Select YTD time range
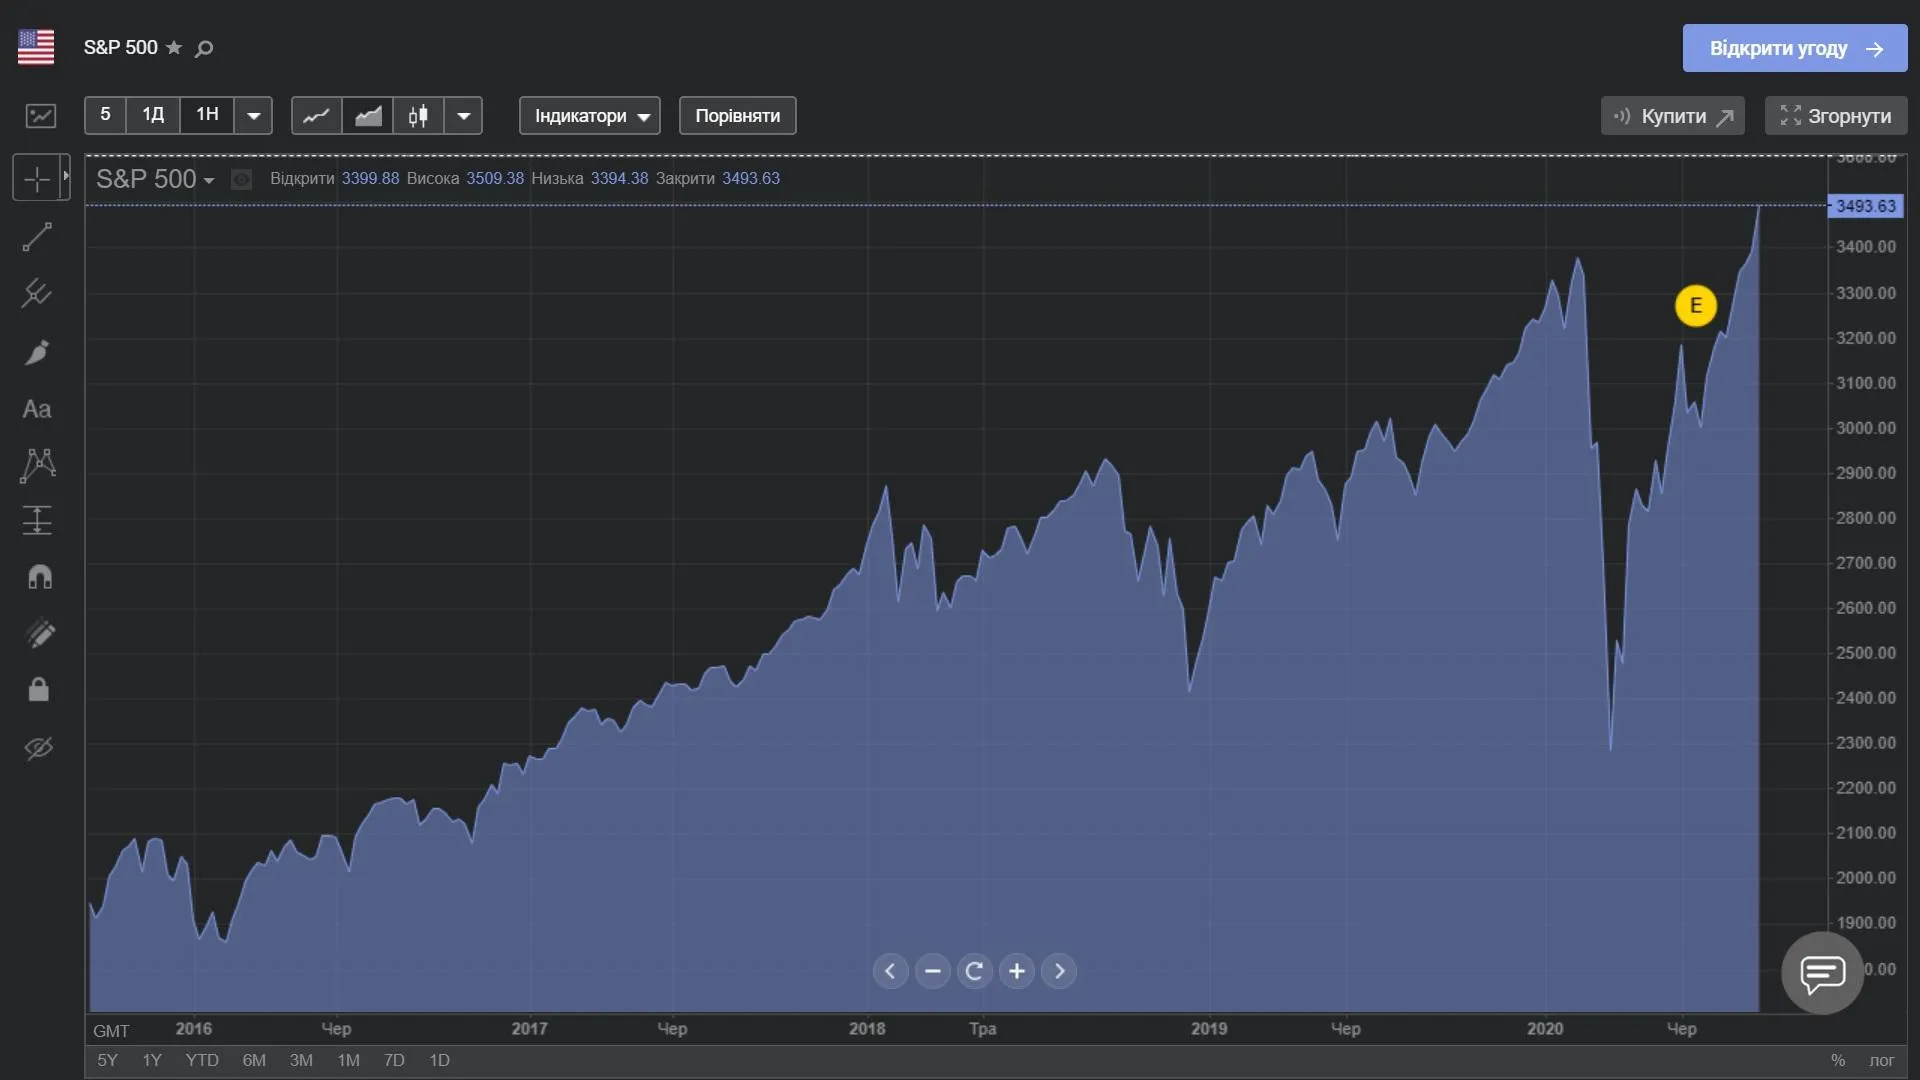The width and height of the screenshot is (1920, 1080). (x=202, y=1060)
